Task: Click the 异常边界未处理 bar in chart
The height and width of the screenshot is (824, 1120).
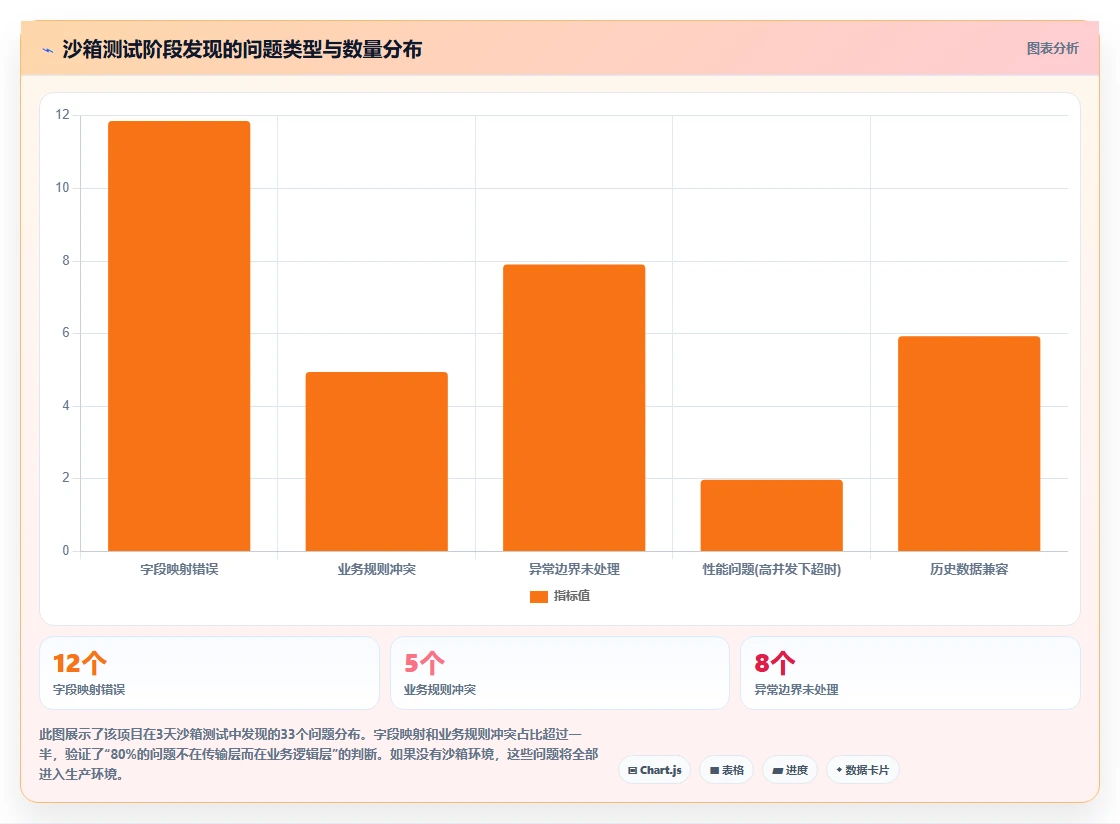Action: tap(574, 408)
